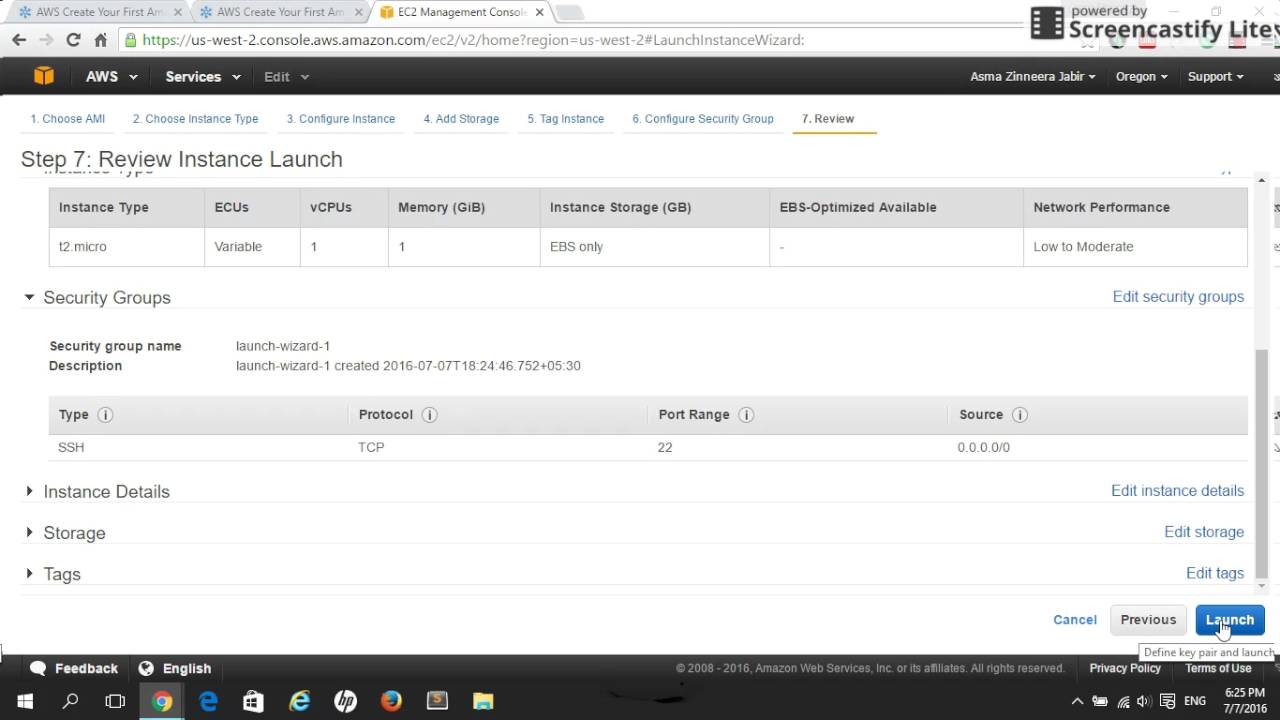Click the browser address bar URL
This screenshot has width=1280, height=720.
pyautogui.click(x=473, y=40)
